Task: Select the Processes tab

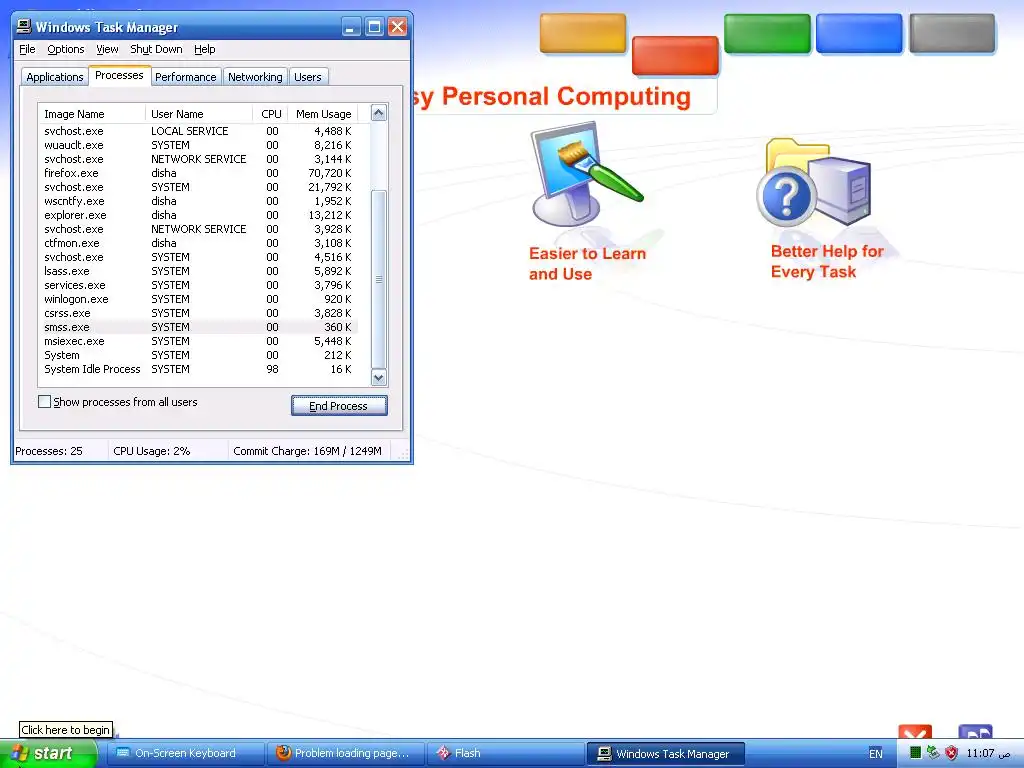Action: coord(119,76)
